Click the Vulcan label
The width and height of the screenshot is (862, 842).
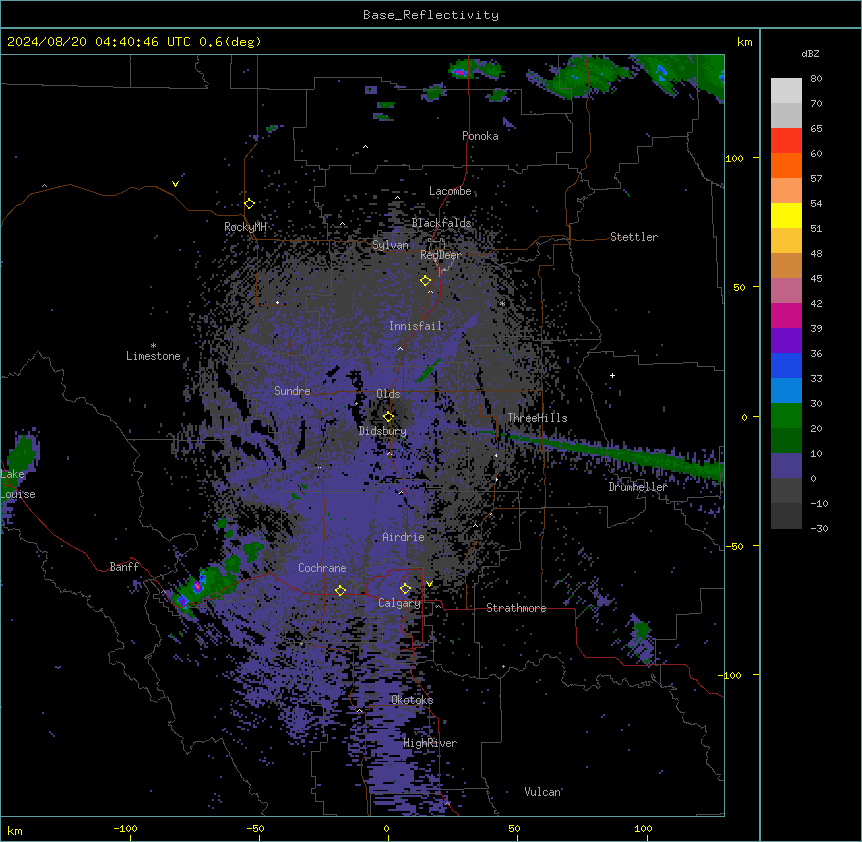pos(542,792)
